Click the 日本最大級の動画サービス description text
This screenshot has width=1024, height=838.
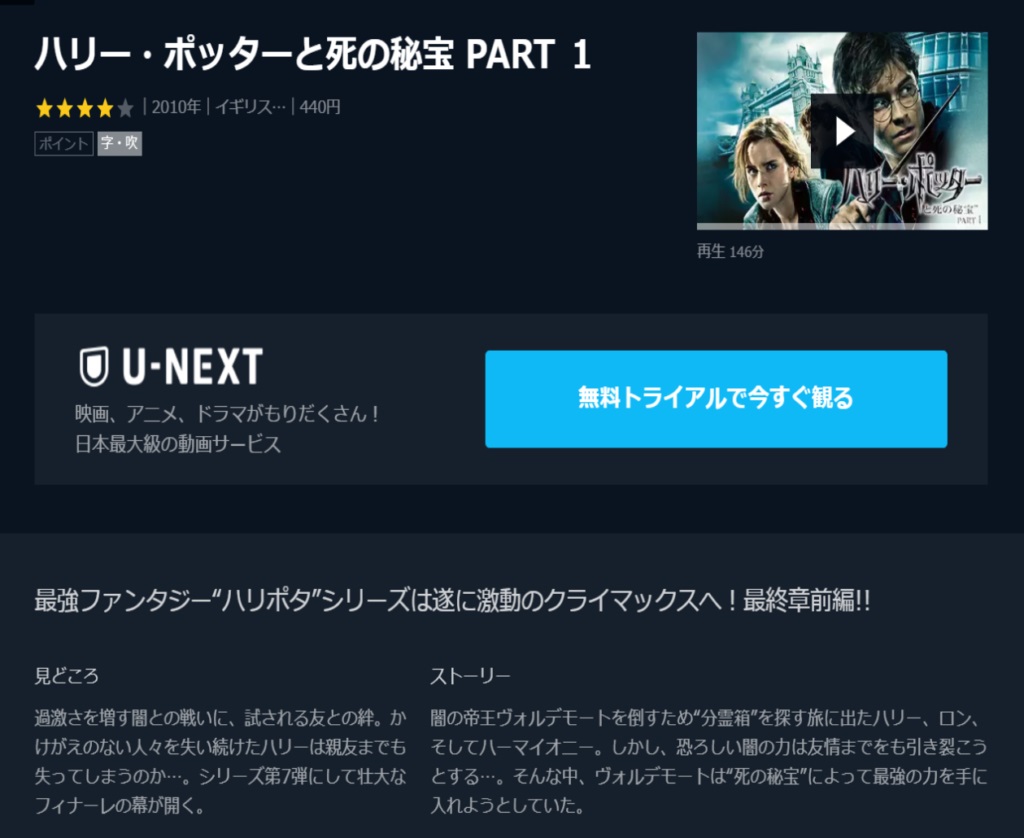[178, 444]
